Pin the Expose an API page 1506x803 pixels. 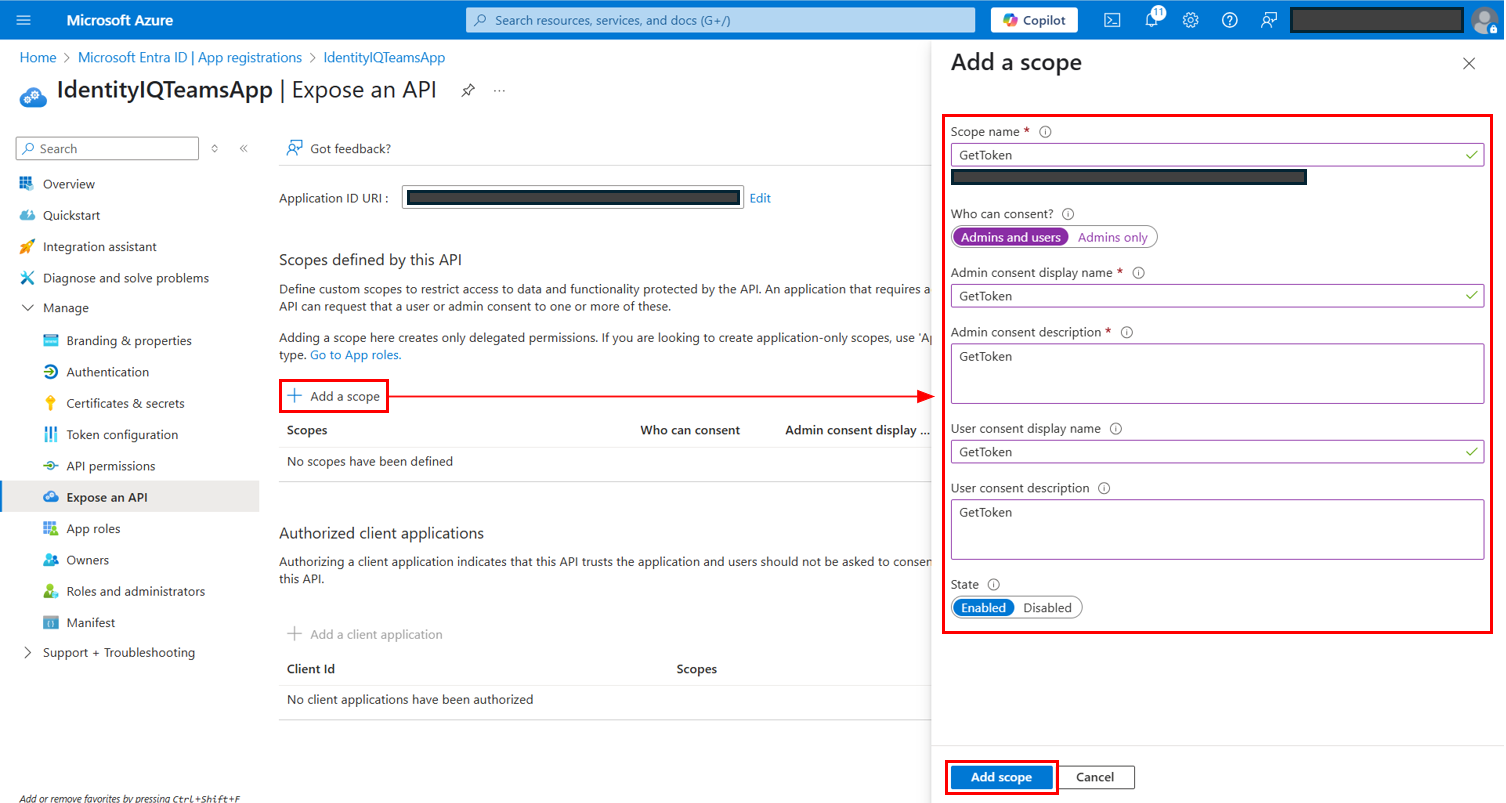click(467, 90)
